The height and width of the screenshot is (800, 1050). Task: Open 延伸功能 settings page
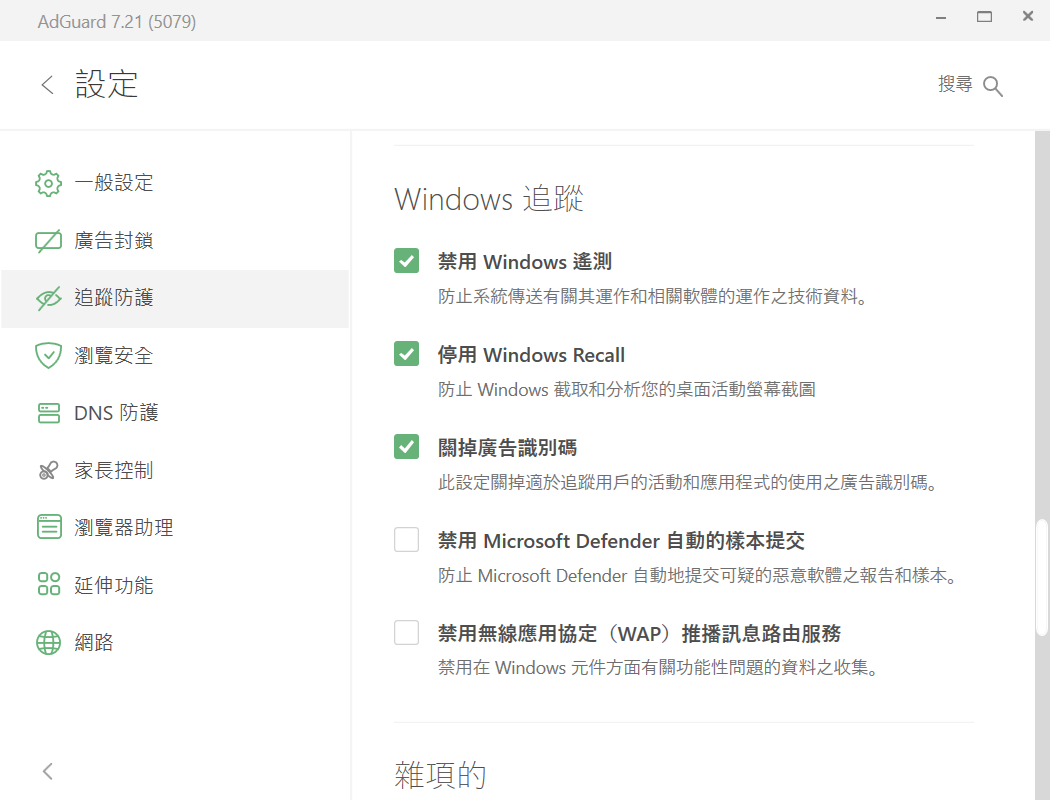(175, 585)
